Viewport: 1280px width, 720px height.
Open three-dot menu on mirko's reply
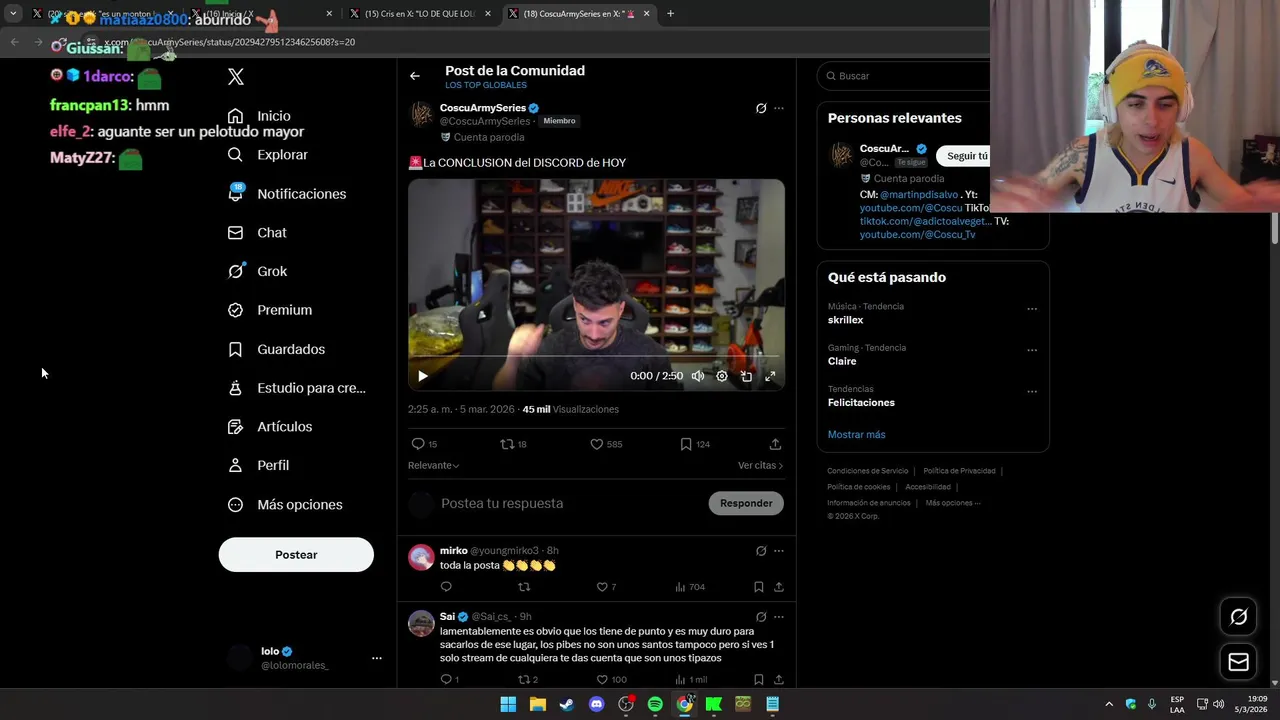(779, 551)
